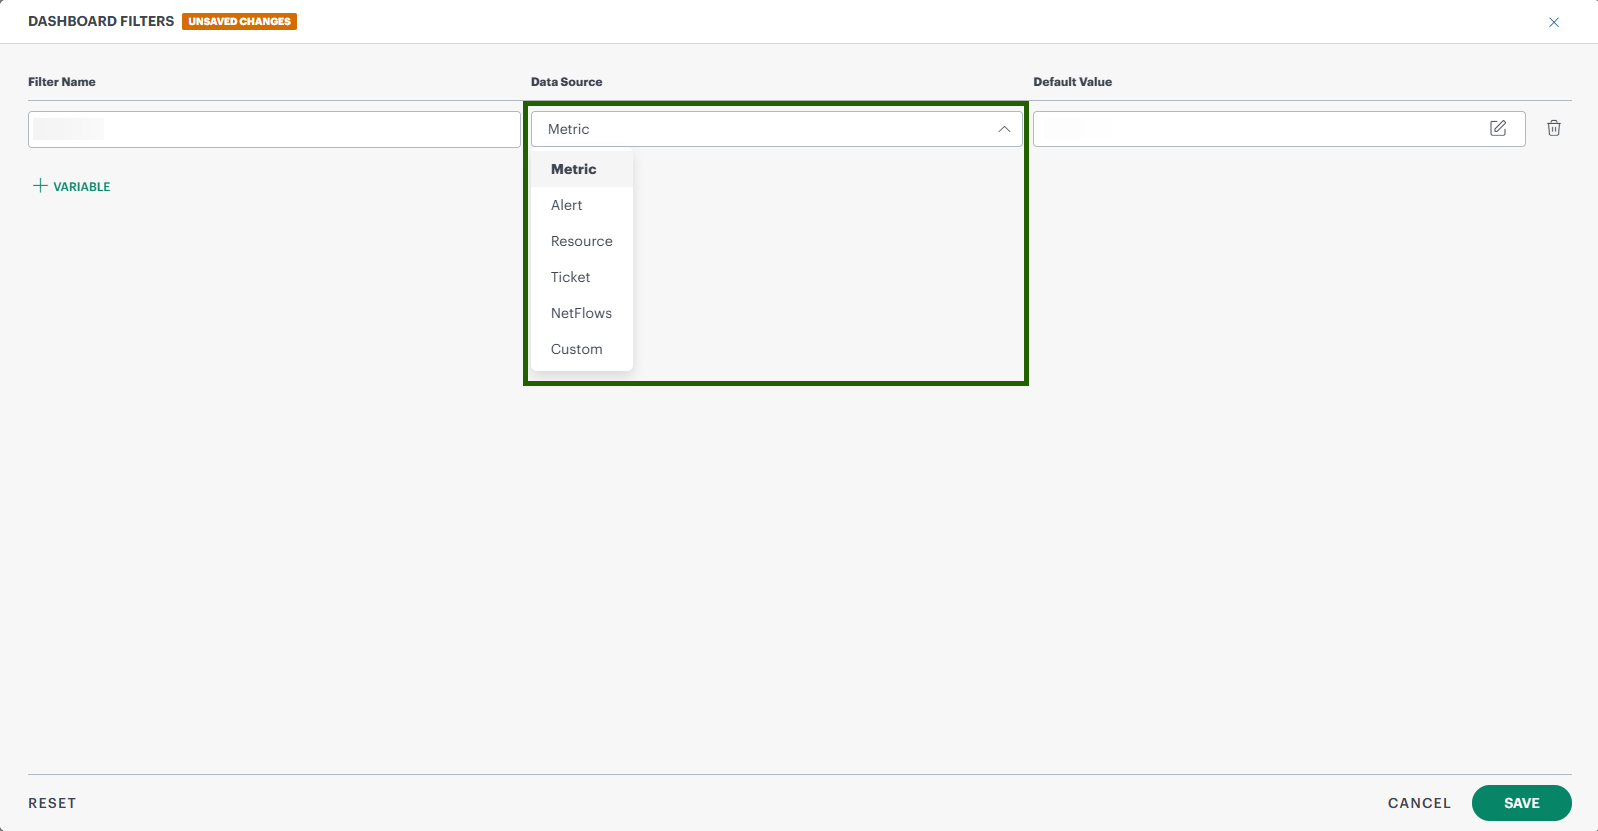Click the edit icon in Default Value field
Viewport: 1598px width, 831px height.
(1497, 128)
